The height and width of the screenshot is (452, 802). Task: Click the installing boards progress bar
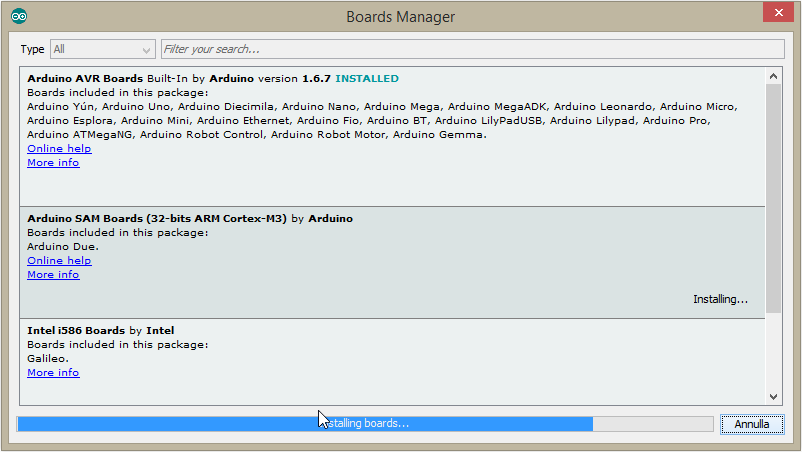click(365, 424)
